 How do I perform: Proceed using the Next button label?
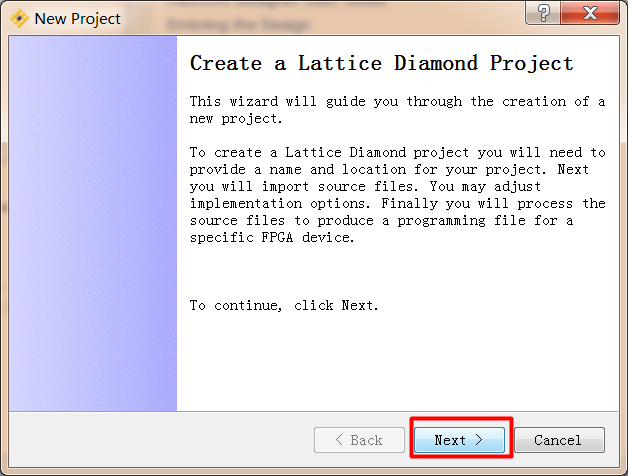point(450,440)
